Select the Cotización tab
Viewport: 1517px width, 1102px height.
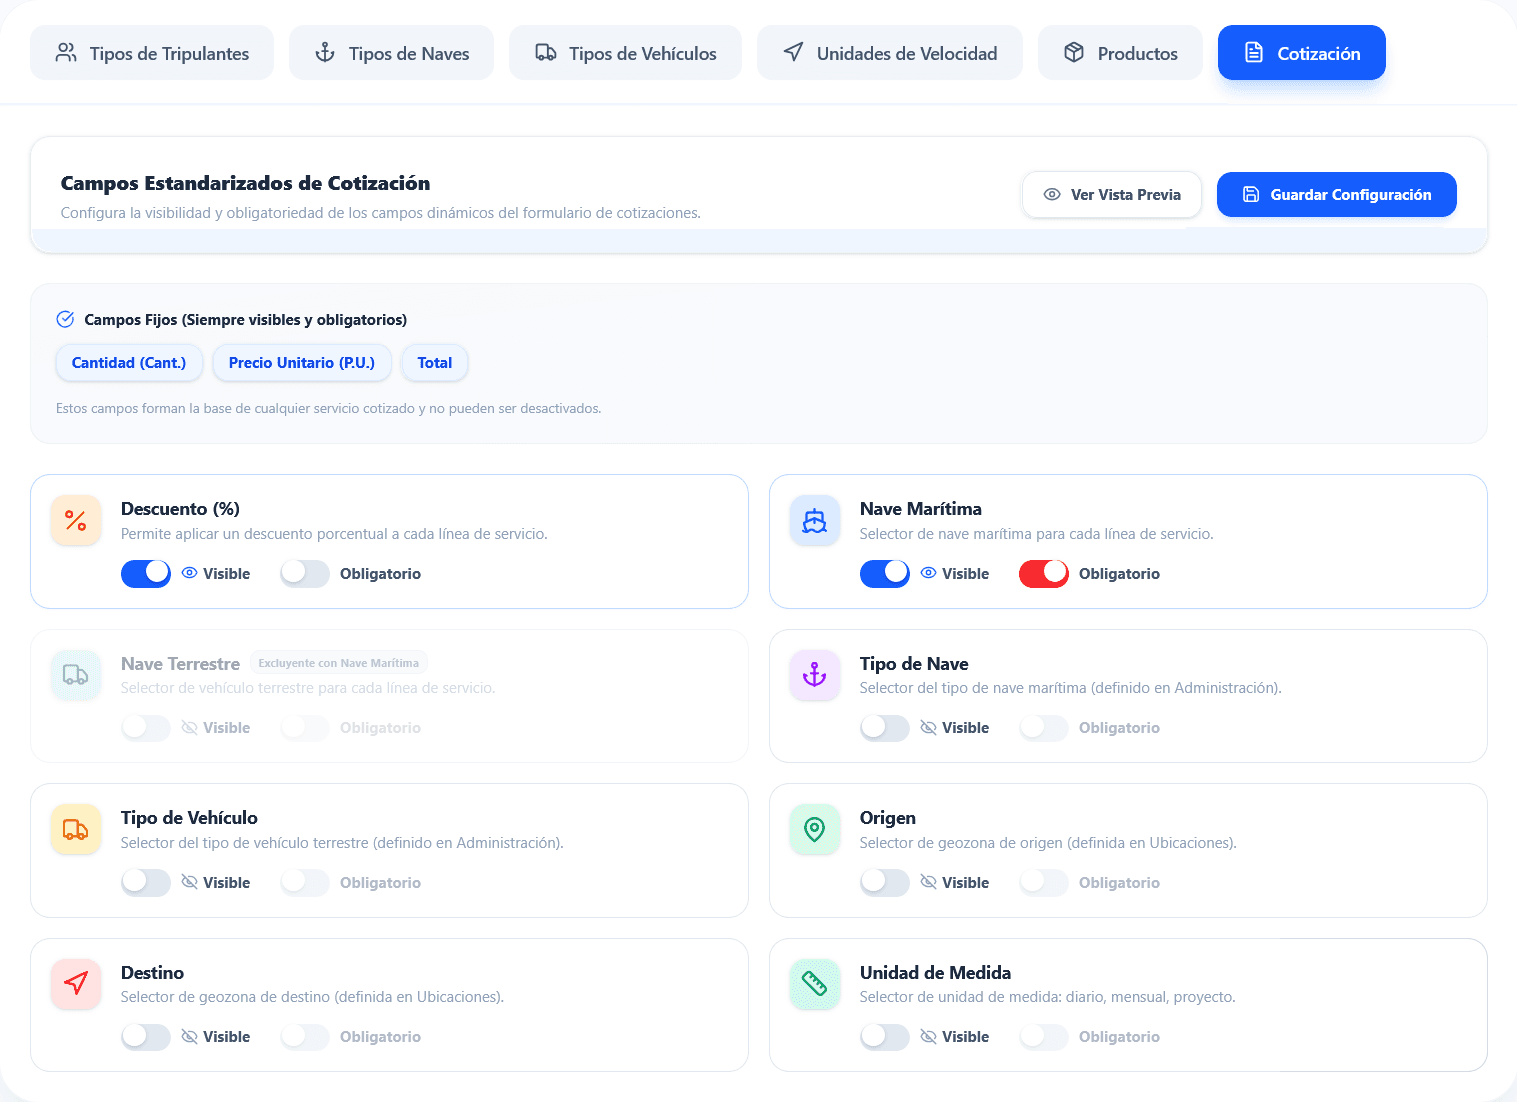coord(1302,53)
